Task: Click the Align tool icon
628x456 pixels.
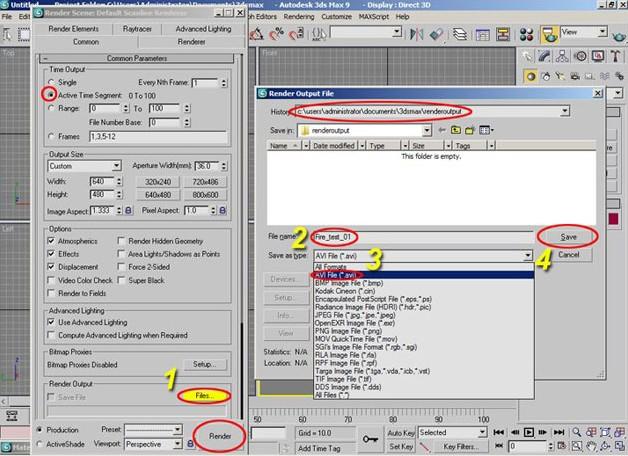Action: click(436, 34)
